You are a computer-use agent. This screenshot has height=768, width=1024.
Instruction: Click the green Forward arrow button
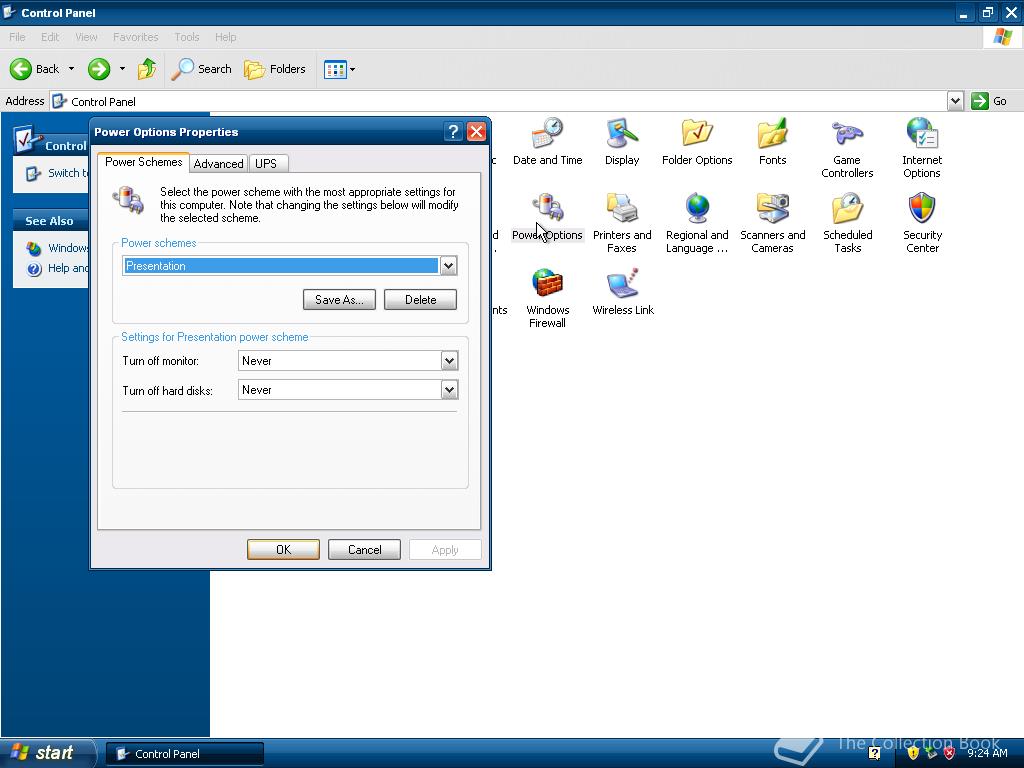(x=99, y=69)
